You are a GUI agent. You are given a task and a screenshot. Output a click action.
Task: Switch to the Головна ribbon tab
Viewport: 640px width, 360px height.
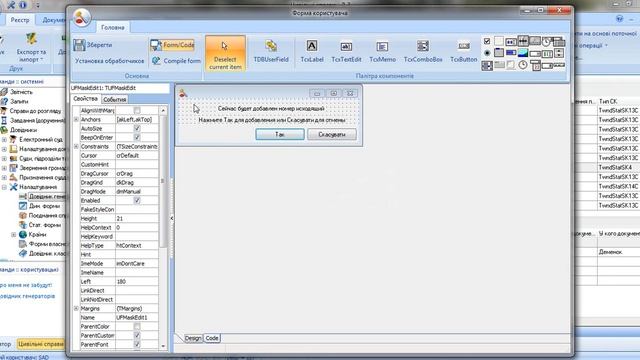coord(113,28)
